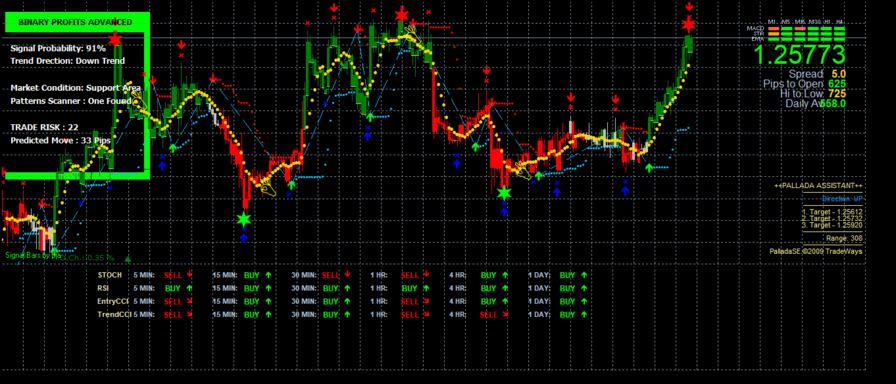Click the Signal Probability: 91% line
The height and width of the screenshot is (384, 896).
point(58,49)
